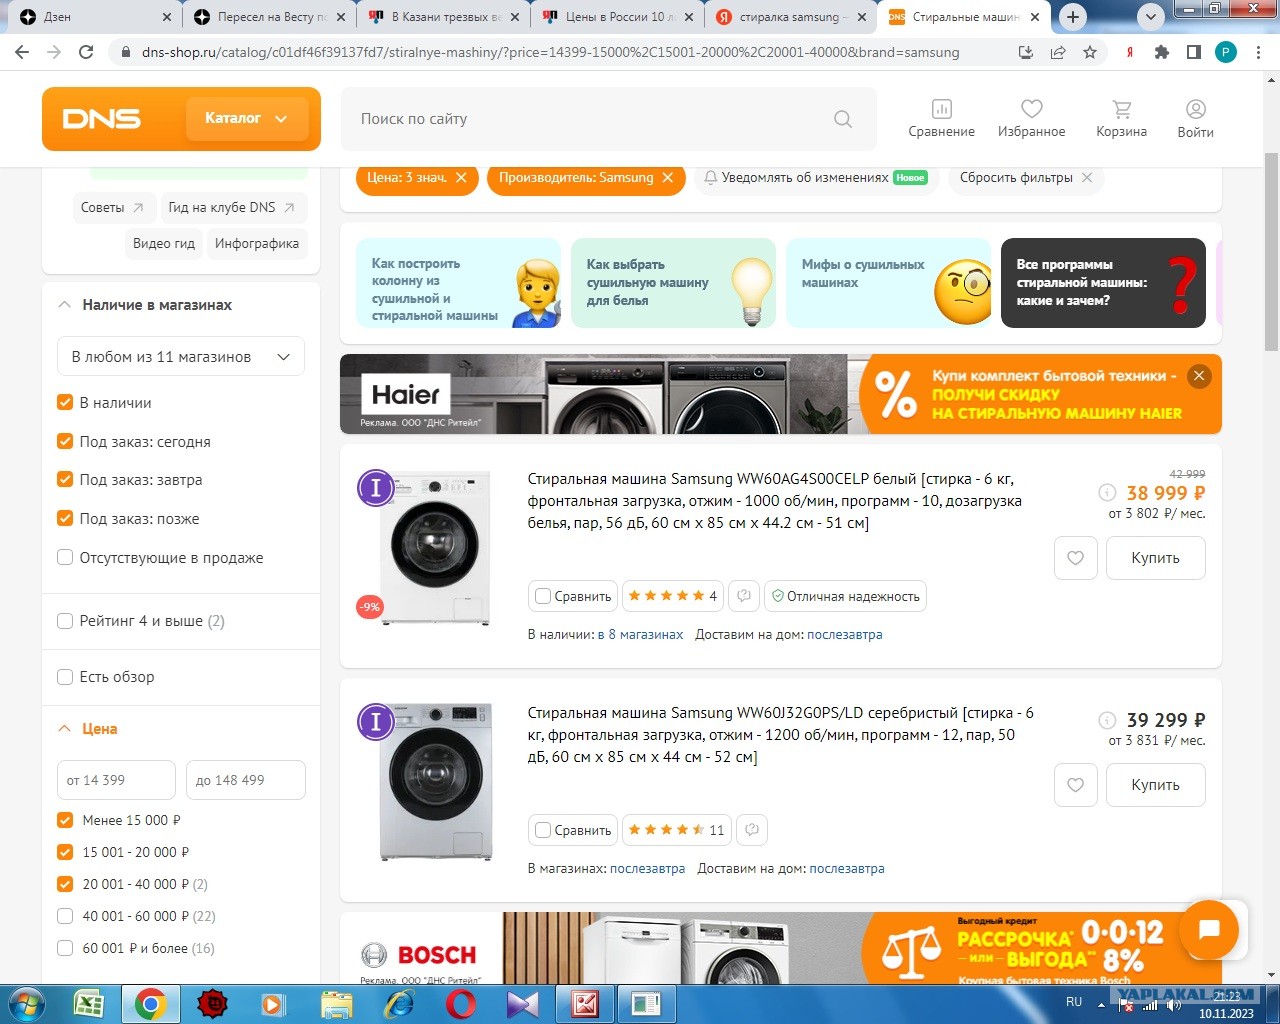
Task: Open the В любом из 11 магазинов dropdown
Action: [x=181, y=357]
